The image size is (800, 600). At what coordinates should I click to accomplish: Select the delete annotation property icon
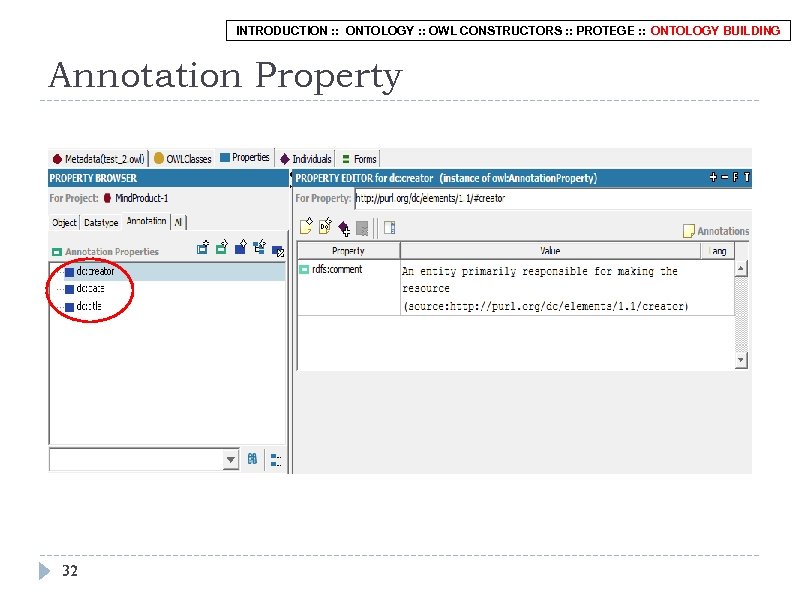[x=278, y=248]
